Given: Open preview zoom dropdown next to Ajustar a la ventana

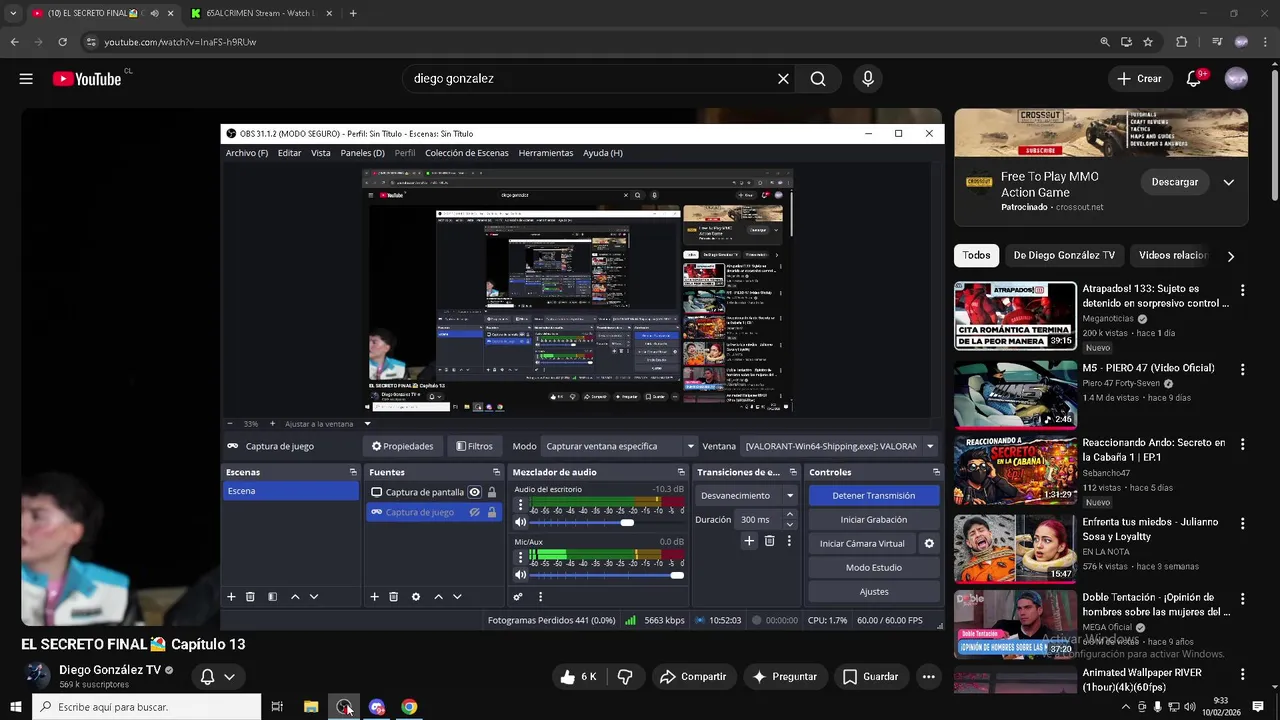Looking at the screenshot, I should pos(367,424).
